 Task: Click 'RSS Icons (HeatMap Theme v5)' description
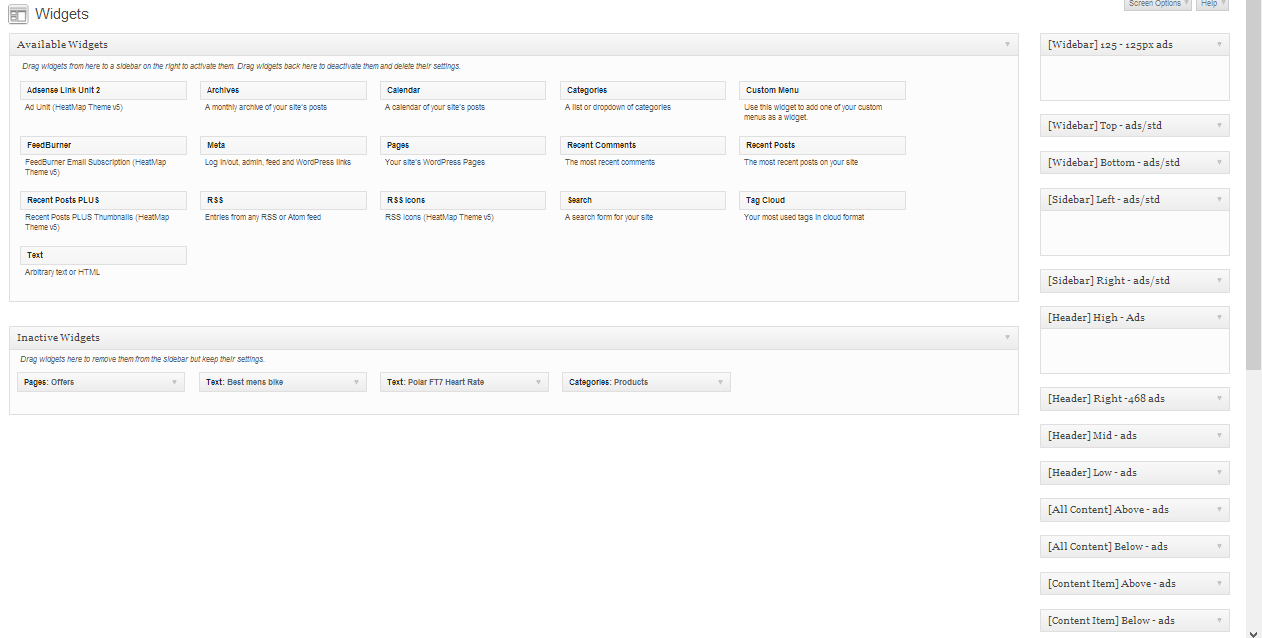click(x=439, y=218)
